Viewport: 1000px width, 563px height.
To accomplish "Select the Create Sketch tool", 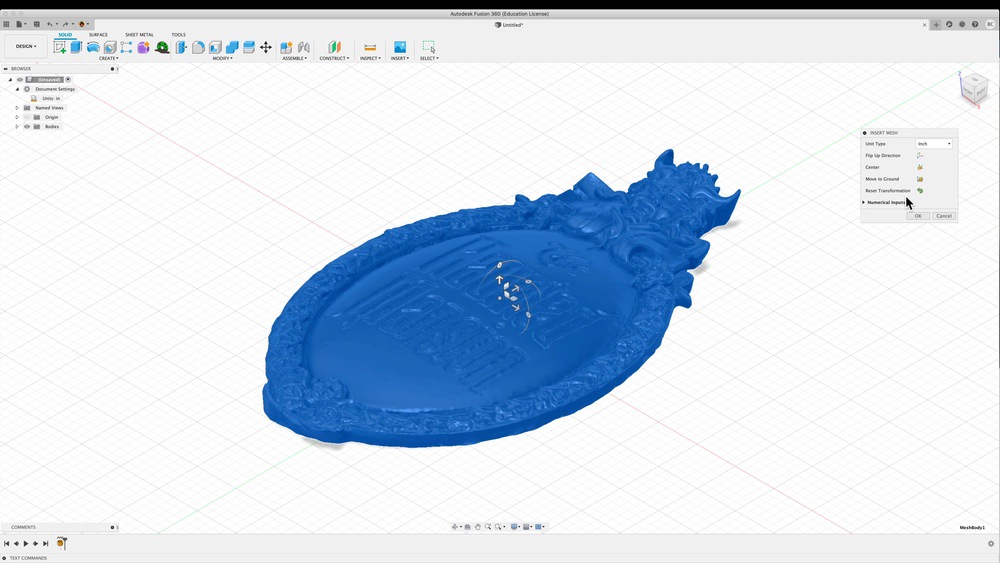I will [60, 47].
